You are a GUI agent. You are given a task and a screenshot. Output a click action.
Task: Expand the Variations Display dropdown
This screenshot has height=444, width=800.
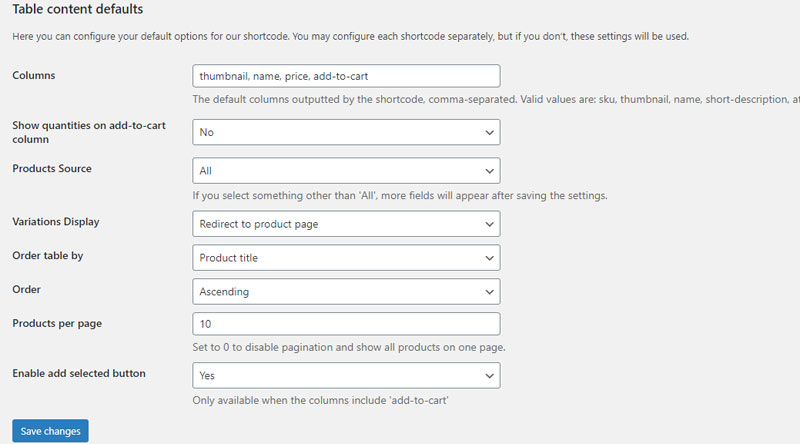click(x=346, y=224)
